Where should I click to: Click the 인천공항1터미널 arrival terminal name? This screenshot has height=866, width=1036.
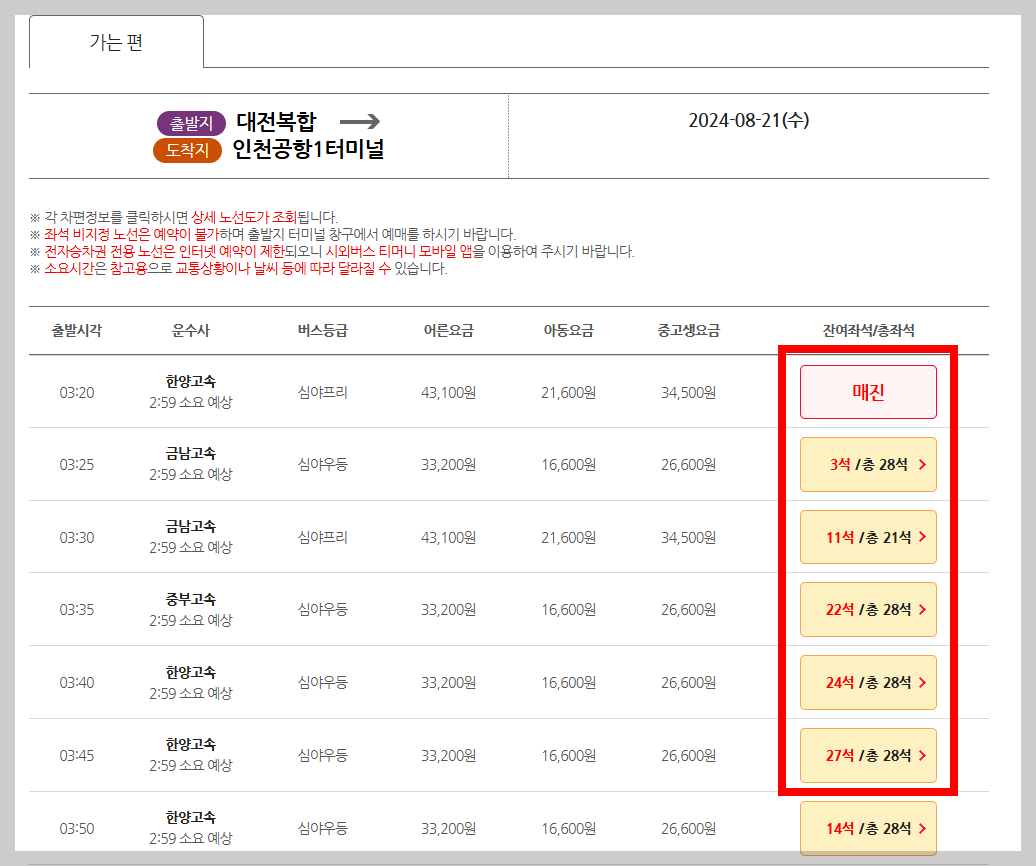coord(309,149)
